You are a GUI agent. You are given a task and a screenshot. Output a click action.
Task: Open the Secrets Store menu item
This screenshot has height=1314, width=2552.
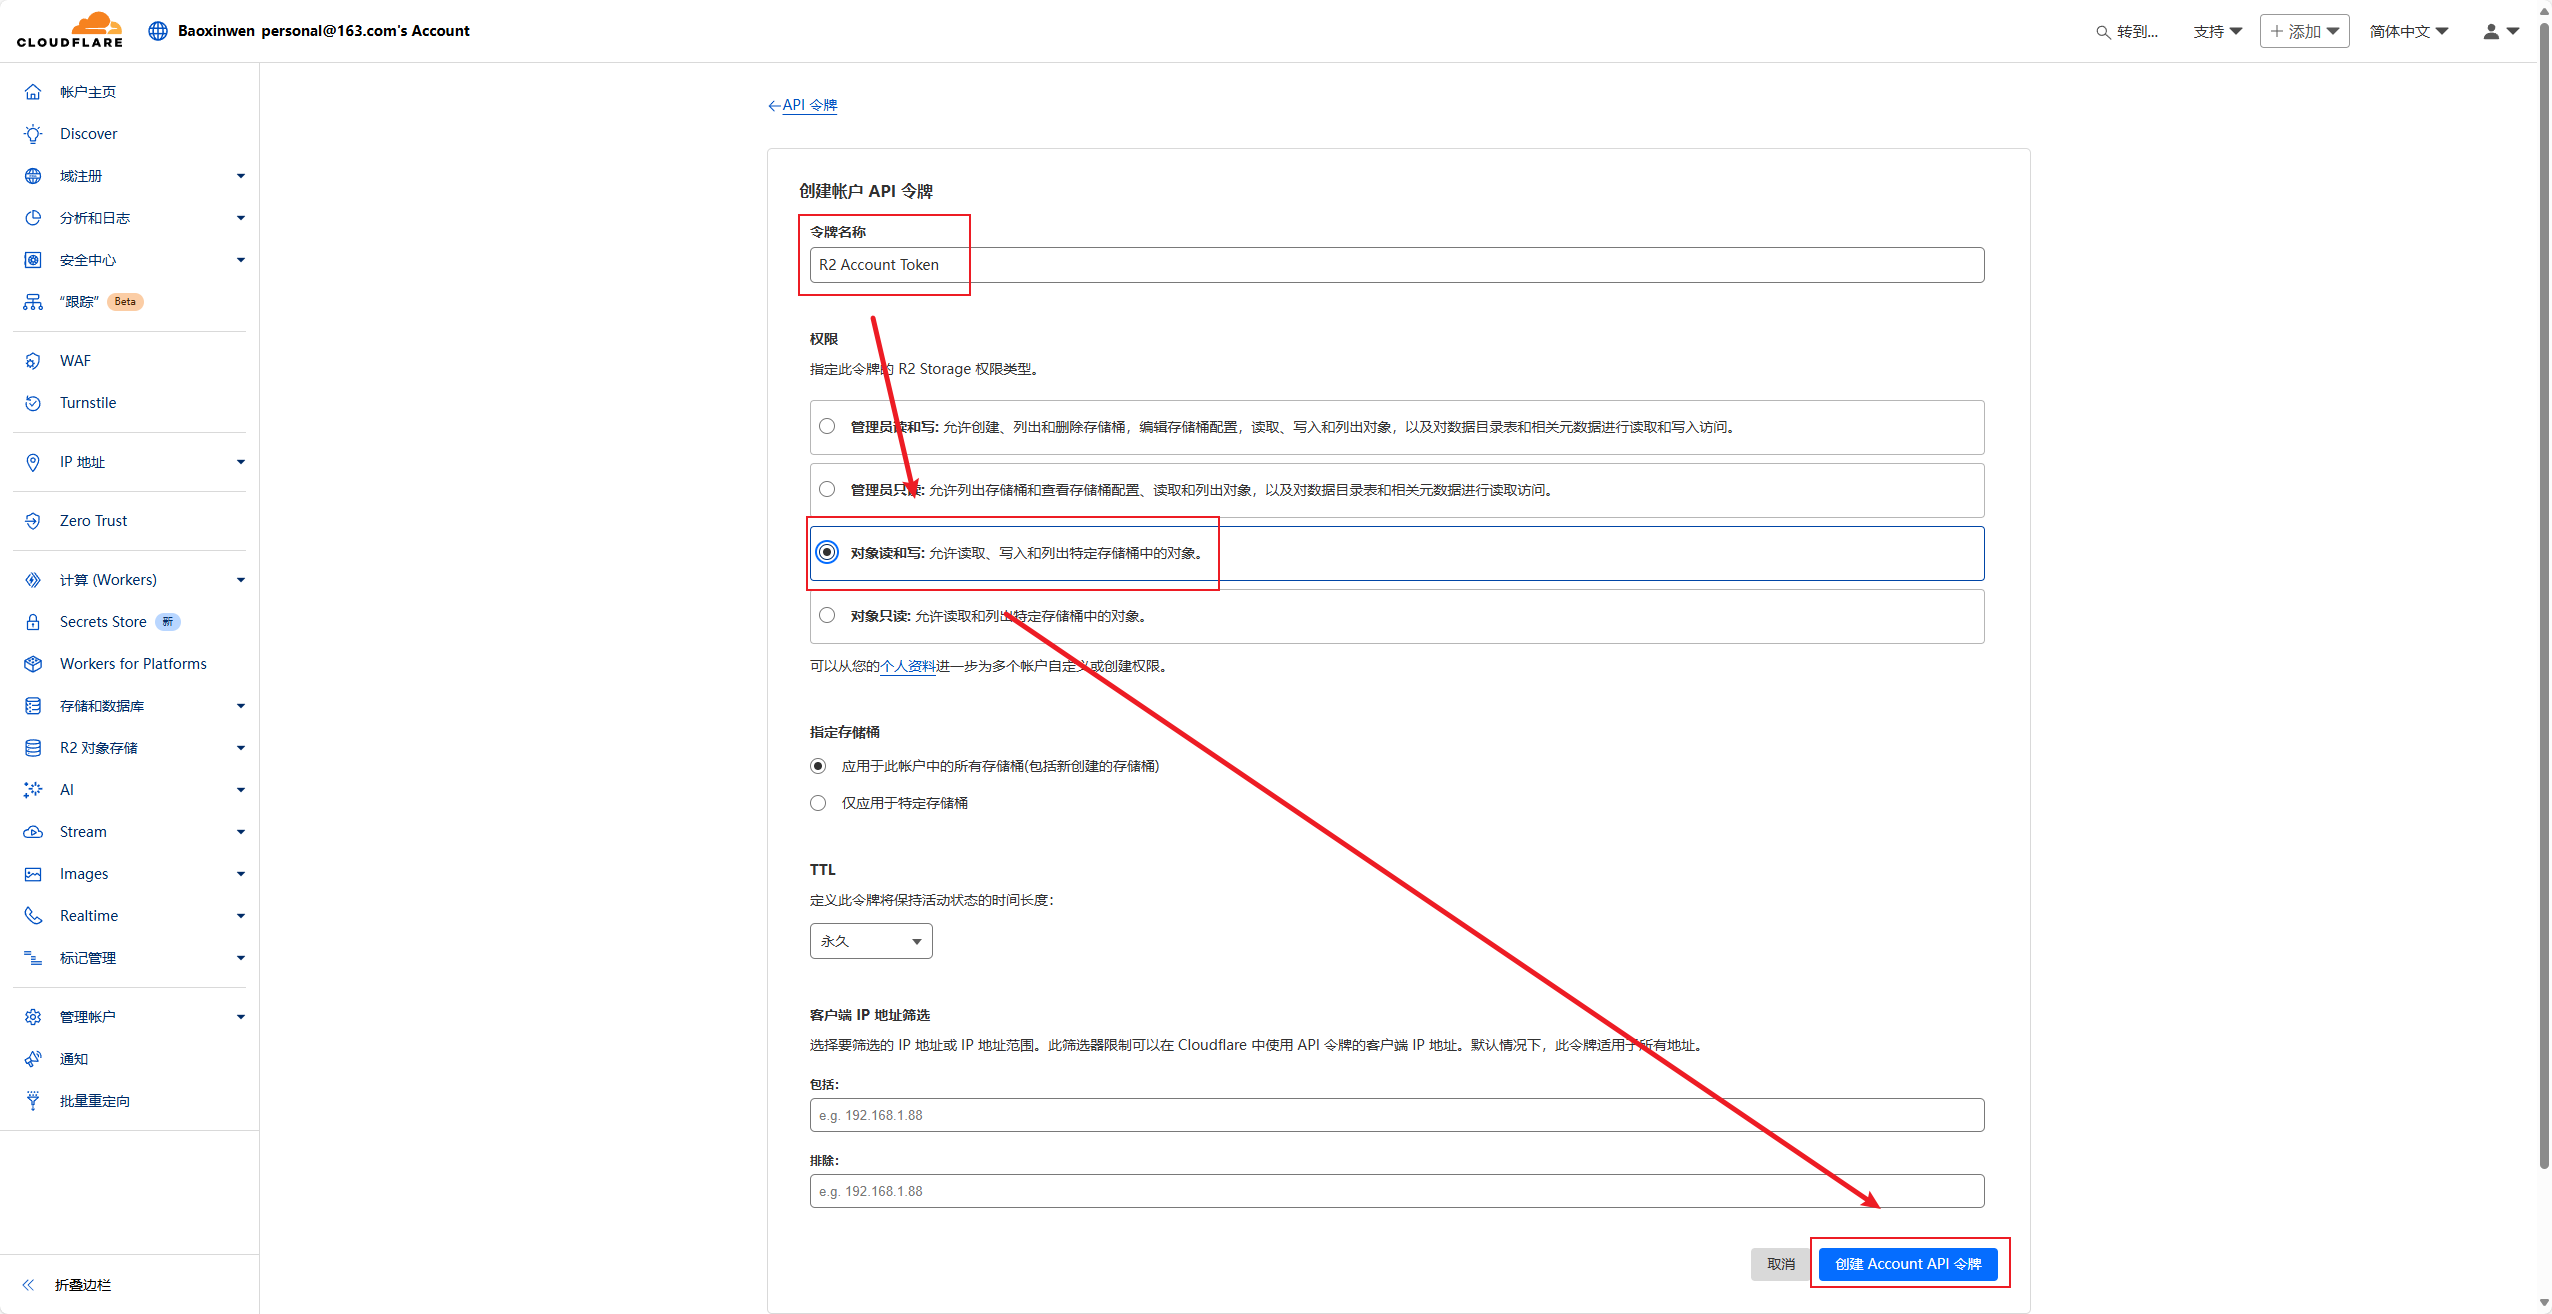tap(103, 622)
